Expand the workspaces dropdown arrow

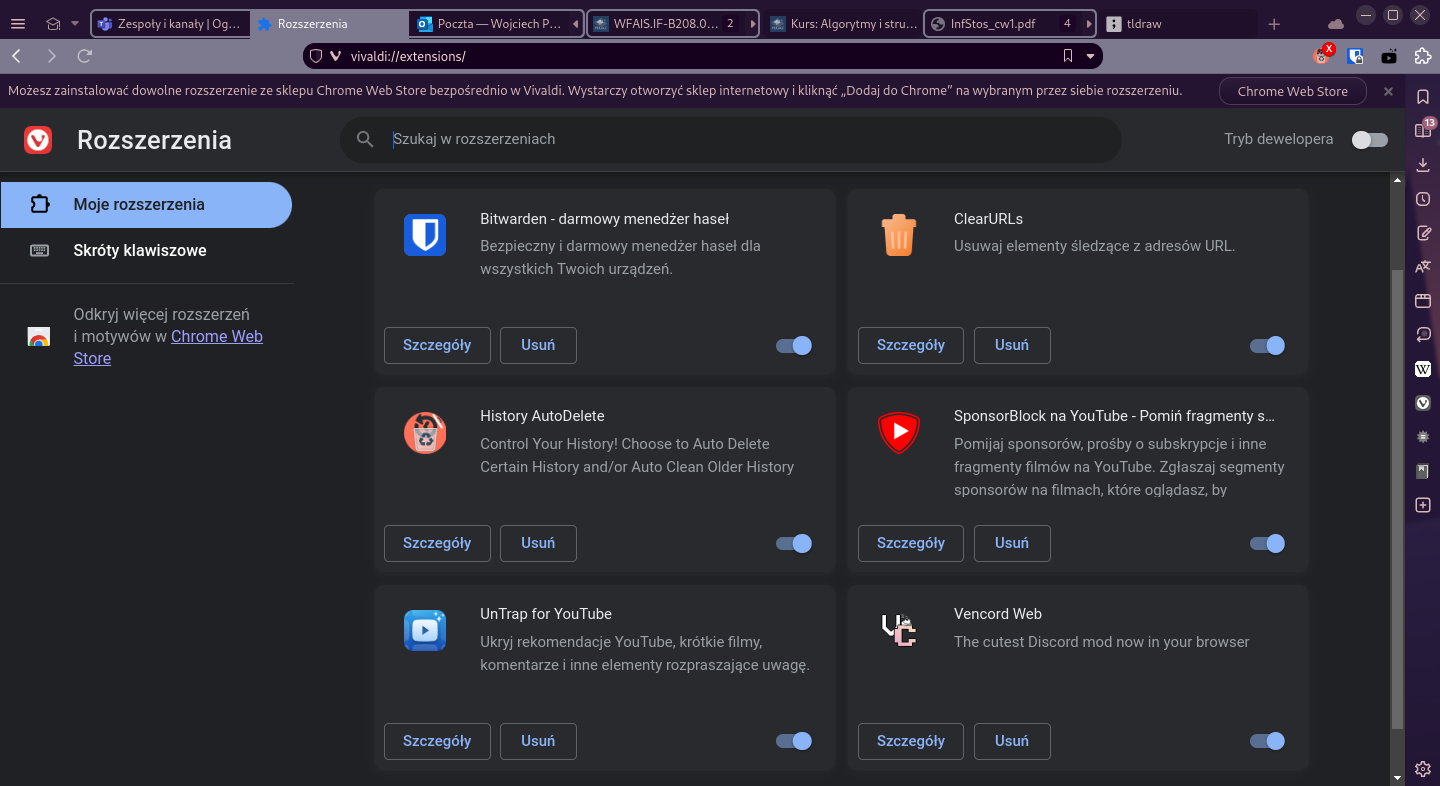pyautogui.click(x=74, y=24)
